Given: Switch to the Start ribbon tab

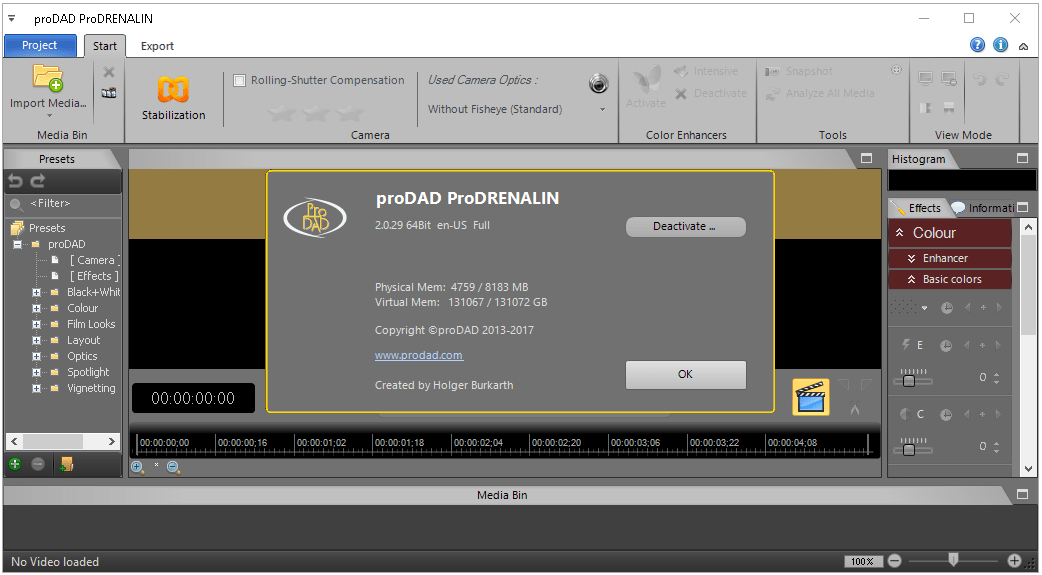Looking at the screenshot, I should [104, 46].
